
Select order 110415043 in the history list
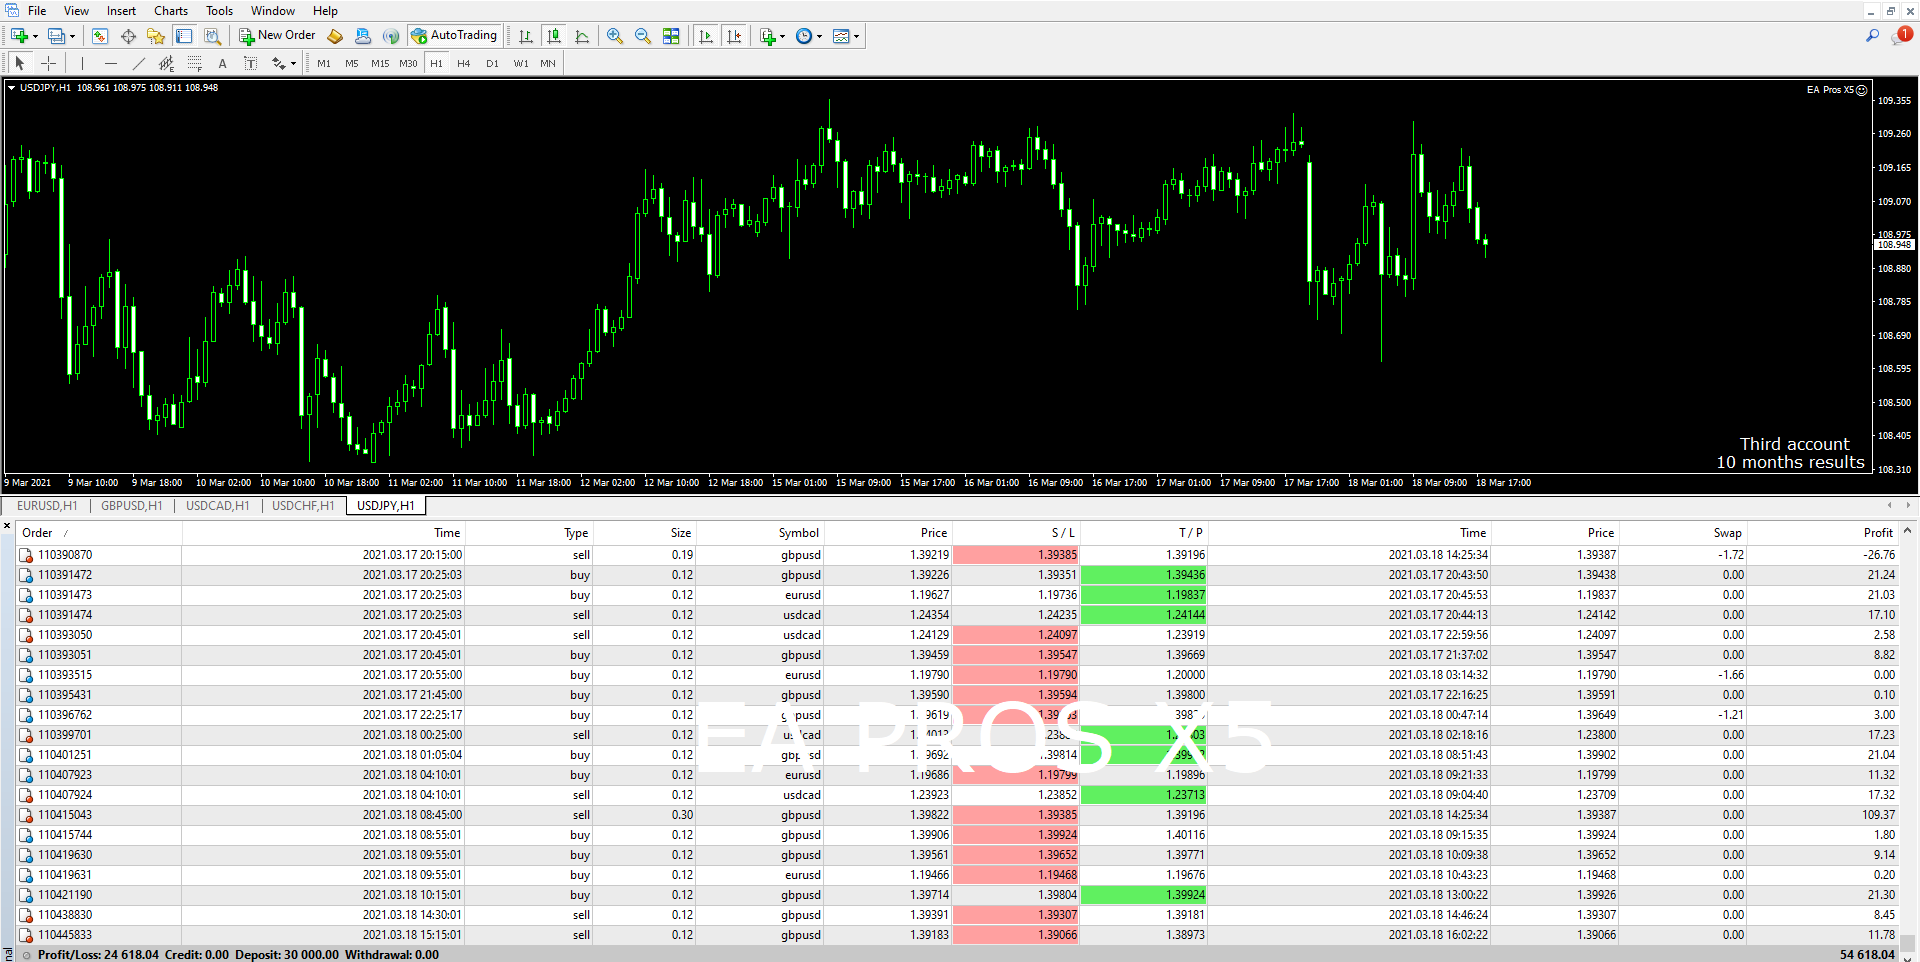(x=65, y=815)
